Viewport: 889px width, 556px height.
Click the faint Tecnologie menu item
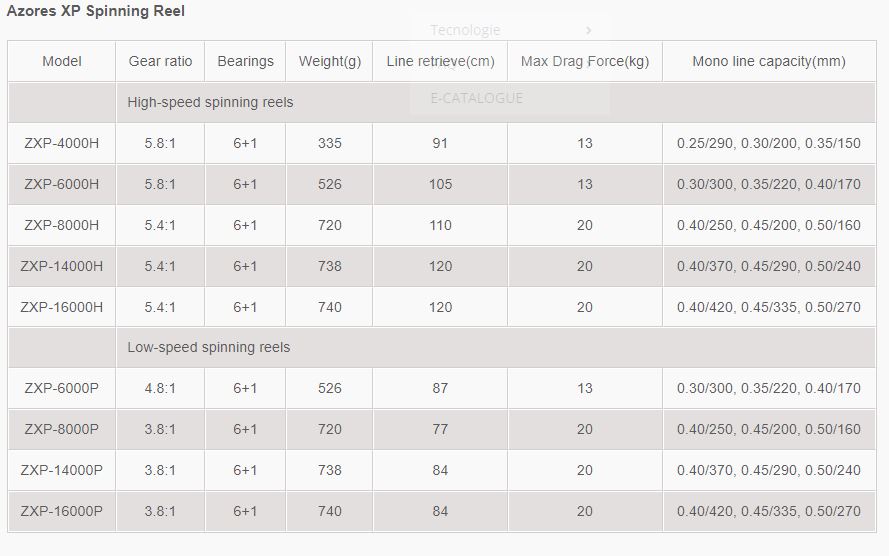[465, 30]
